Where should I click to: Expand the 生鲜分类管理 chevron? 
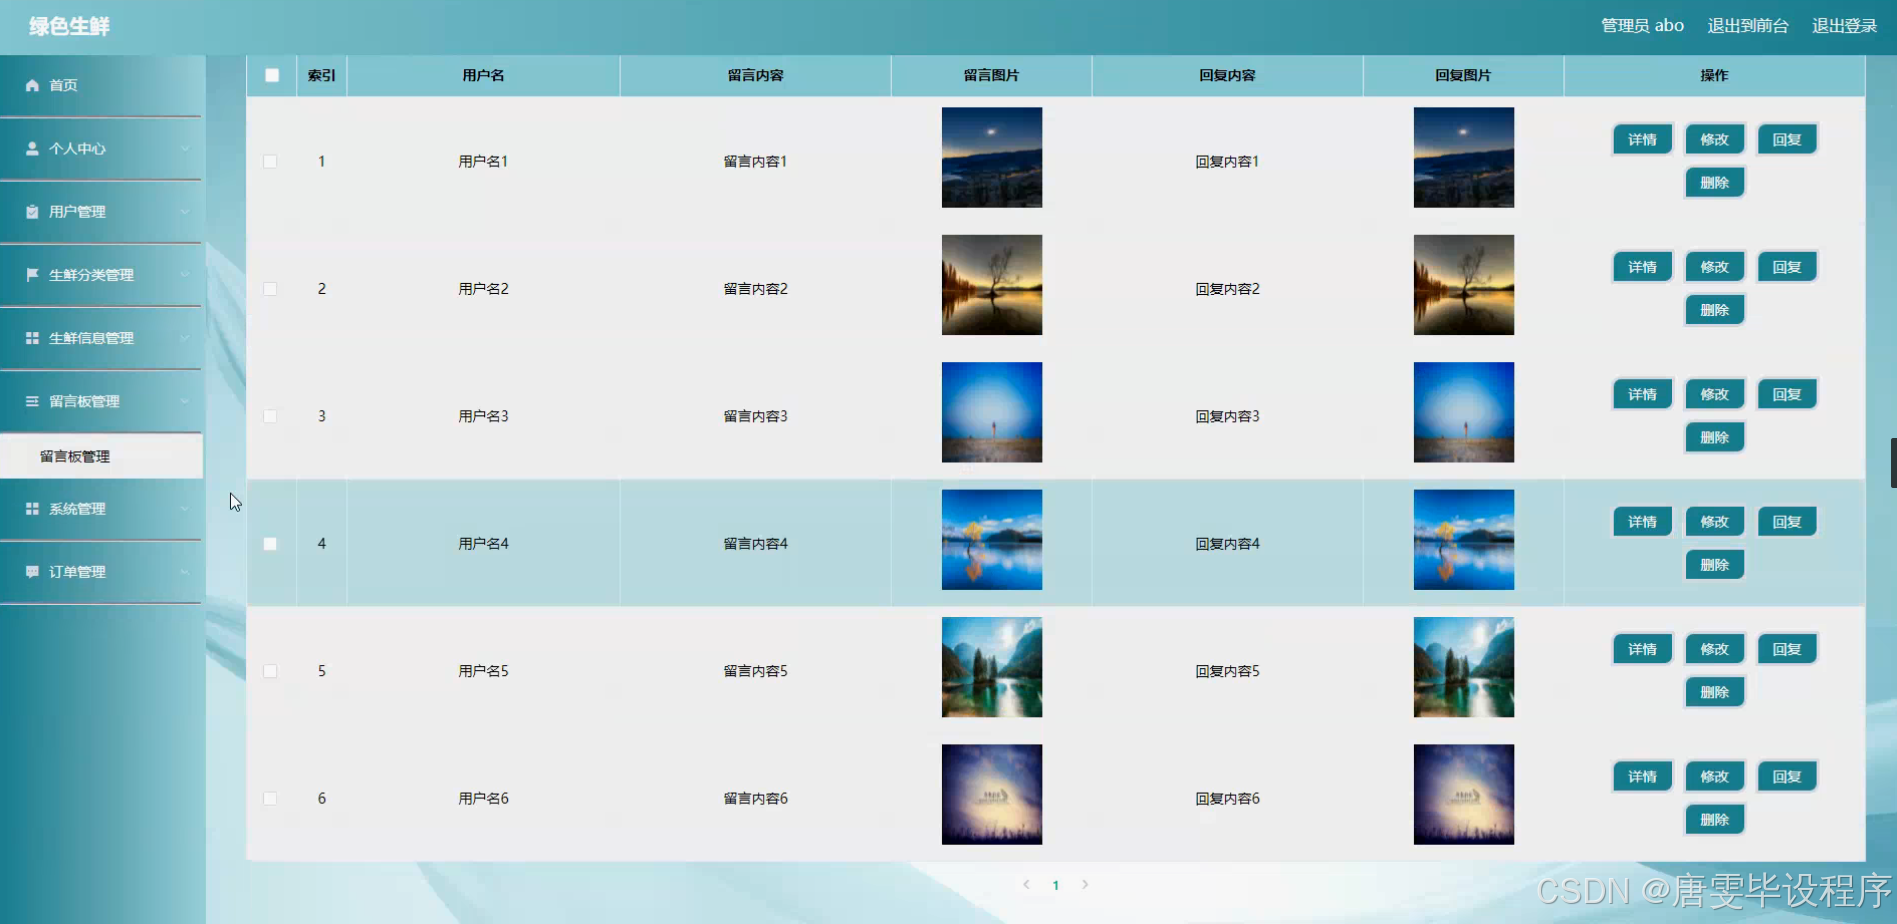(x=185, y=275)
